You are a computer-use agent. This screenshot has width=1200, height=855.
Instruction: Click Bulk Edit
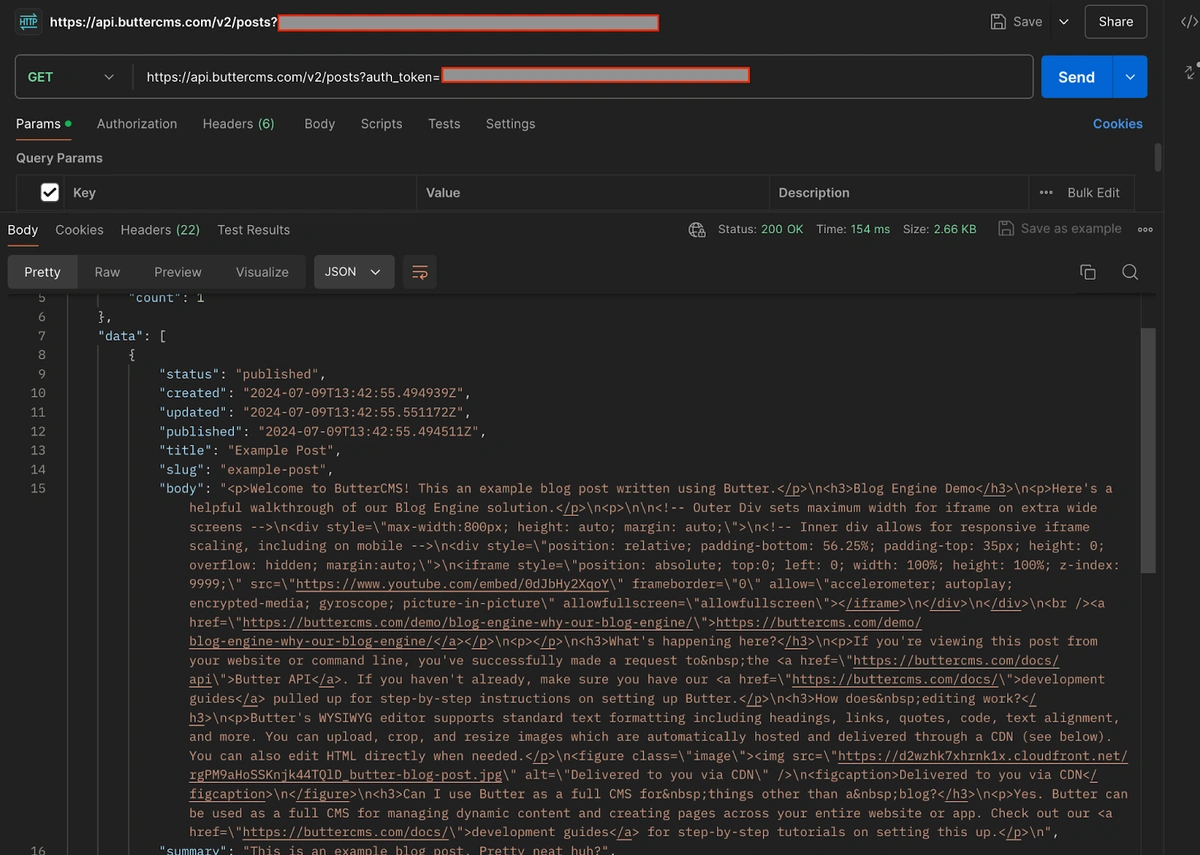(1094, 192)
